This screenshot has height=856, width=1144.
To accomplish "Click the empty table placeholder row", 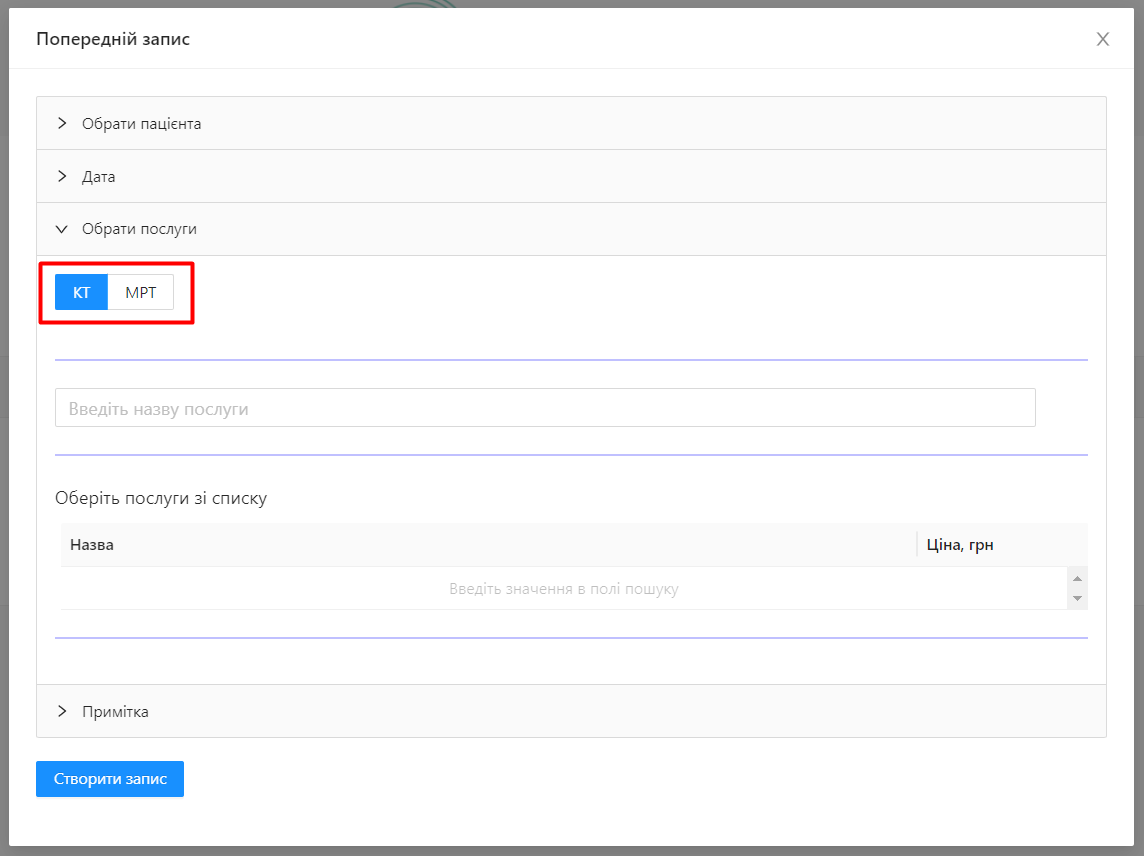I will pyautogui.click(x=563, y=589).
